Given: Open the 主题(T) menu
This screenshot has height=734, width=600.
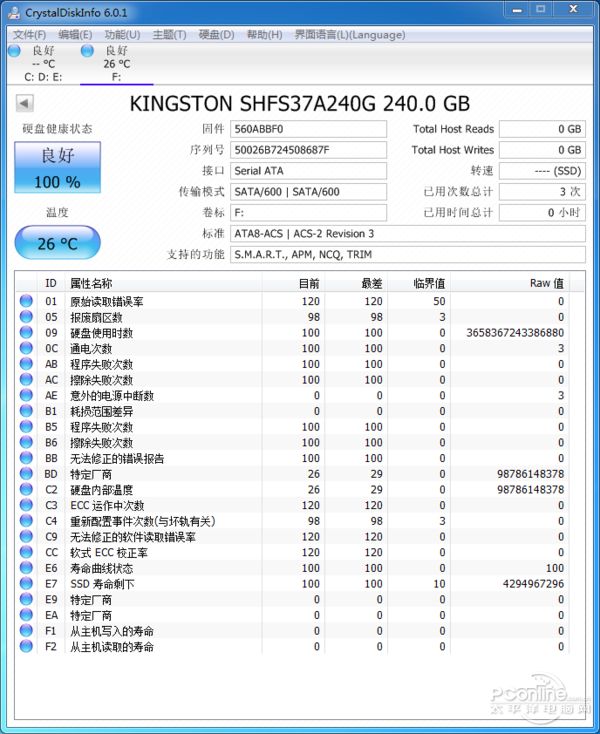Looking at the screenshot, I should click(169, 35).
